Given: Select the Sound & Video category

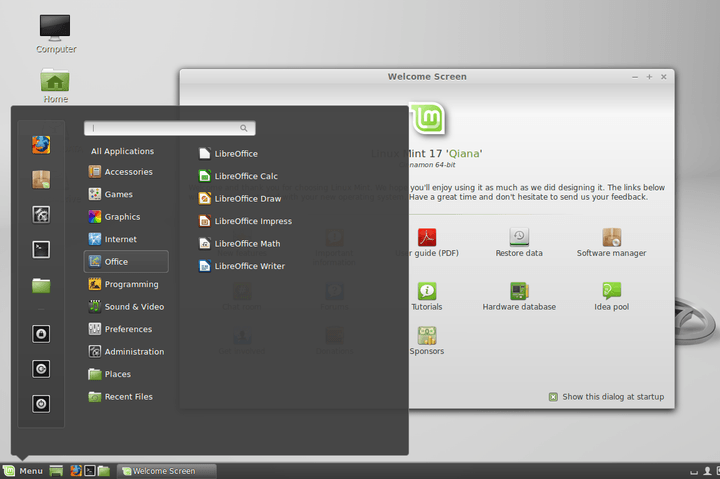Looking at the screenshot, I should click(126, 307).
